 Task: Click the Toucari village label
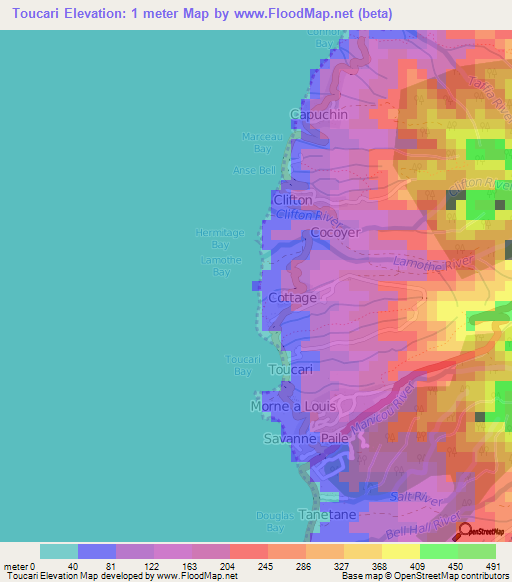290,370
